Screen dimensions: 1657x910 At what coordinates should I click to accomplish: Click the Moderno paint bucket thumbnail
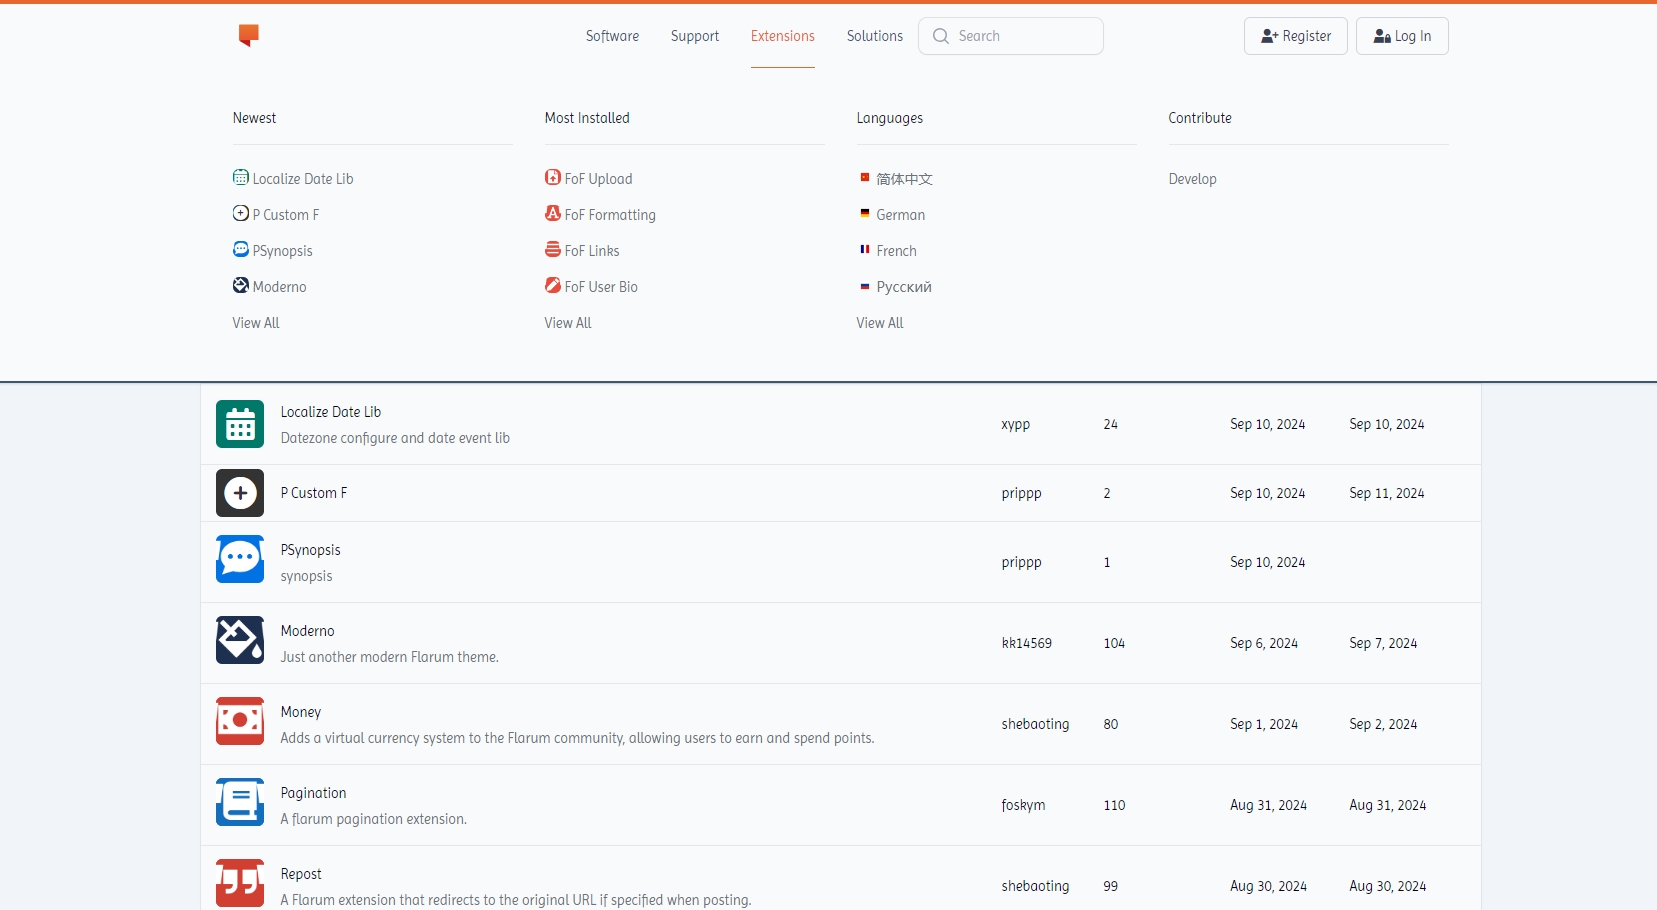(x=240, y=640)
